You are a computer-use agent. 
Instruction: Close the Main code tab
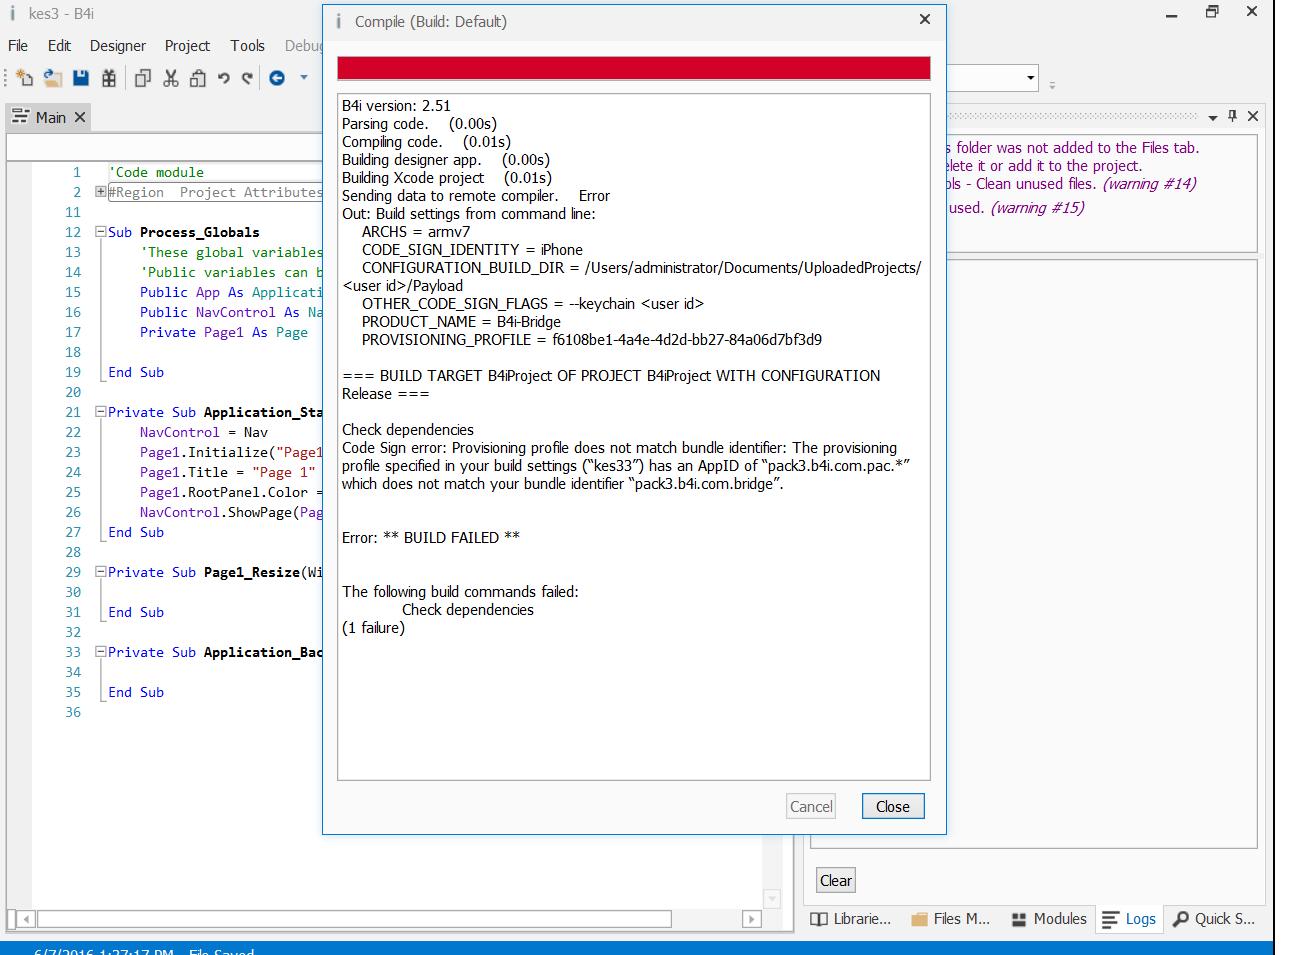(x=80, y=117)
